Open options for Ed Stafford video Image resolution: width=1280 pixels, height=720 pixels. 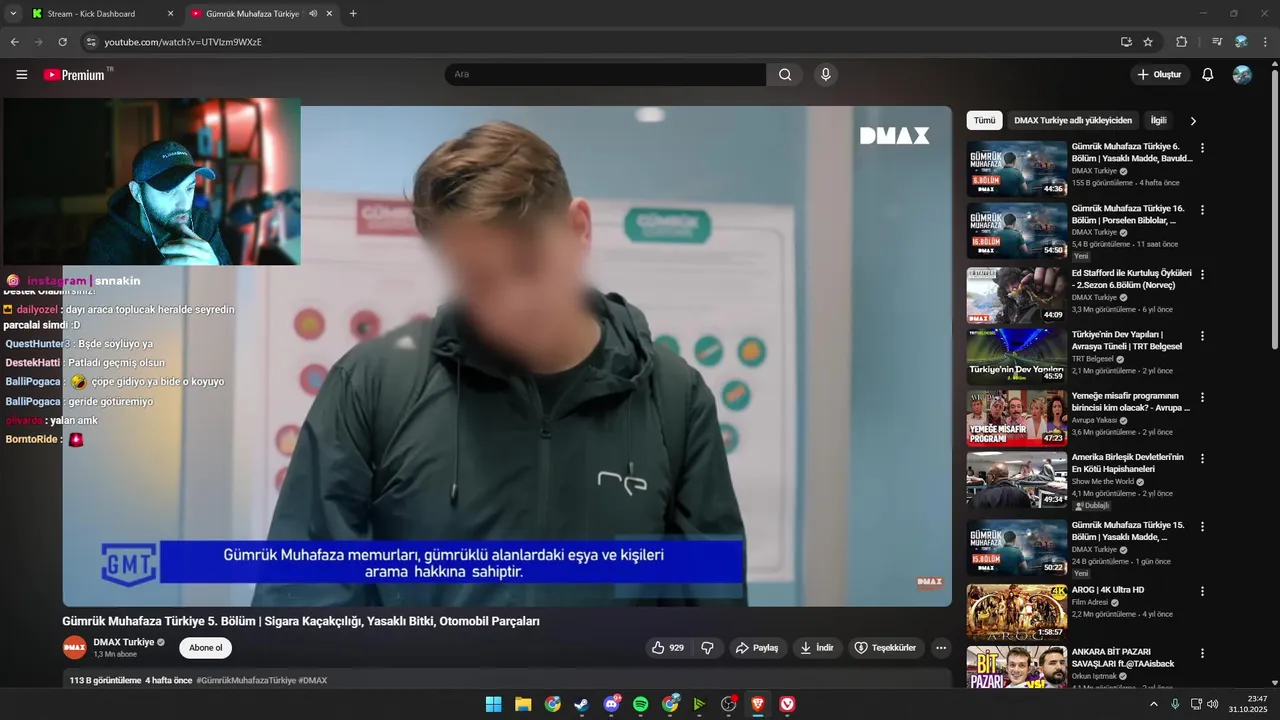pos(1202,274)
